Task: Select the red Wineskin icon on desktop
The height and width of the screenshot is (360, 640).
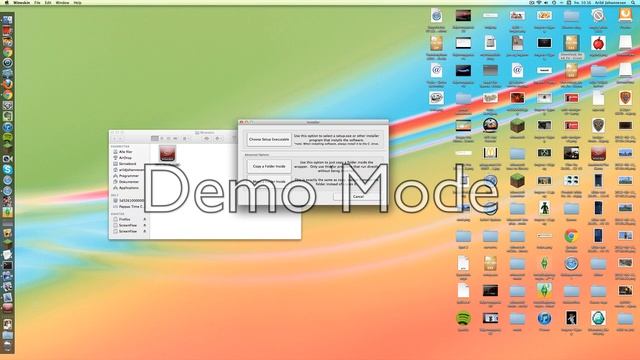Action: coord(598,153)
